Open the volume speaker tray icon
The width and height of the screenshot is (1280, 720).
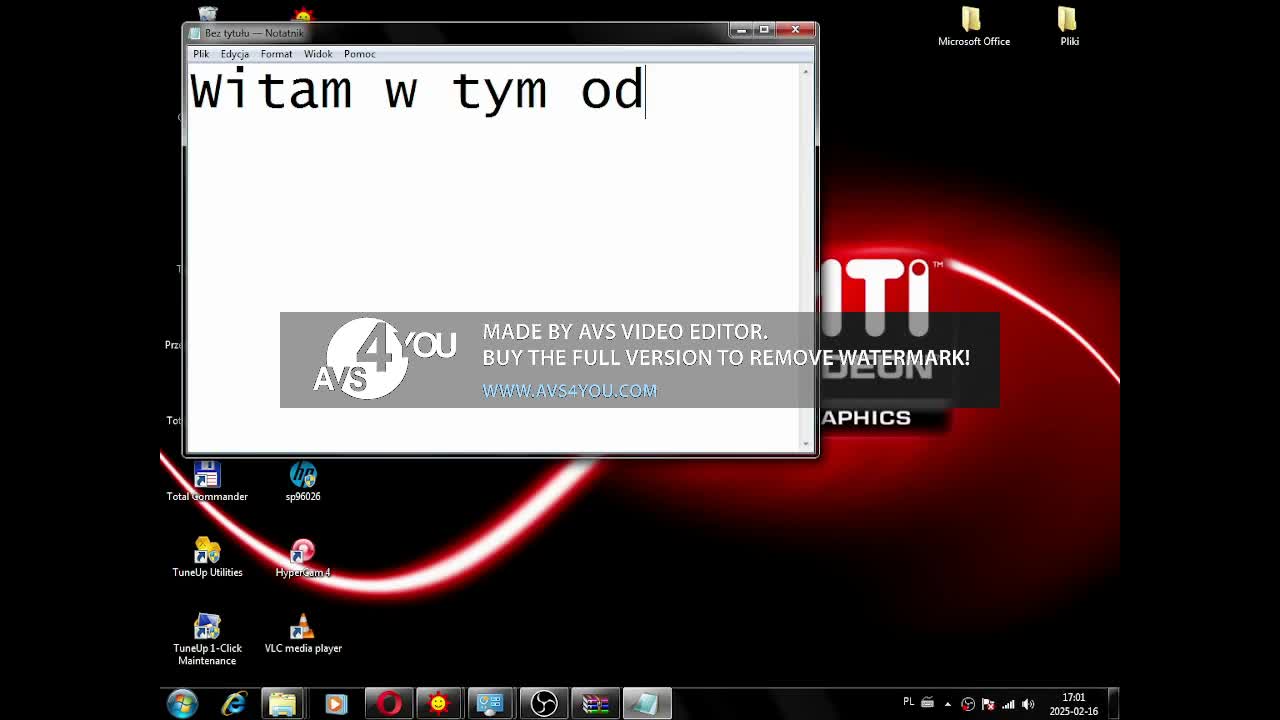point(1028,704)
